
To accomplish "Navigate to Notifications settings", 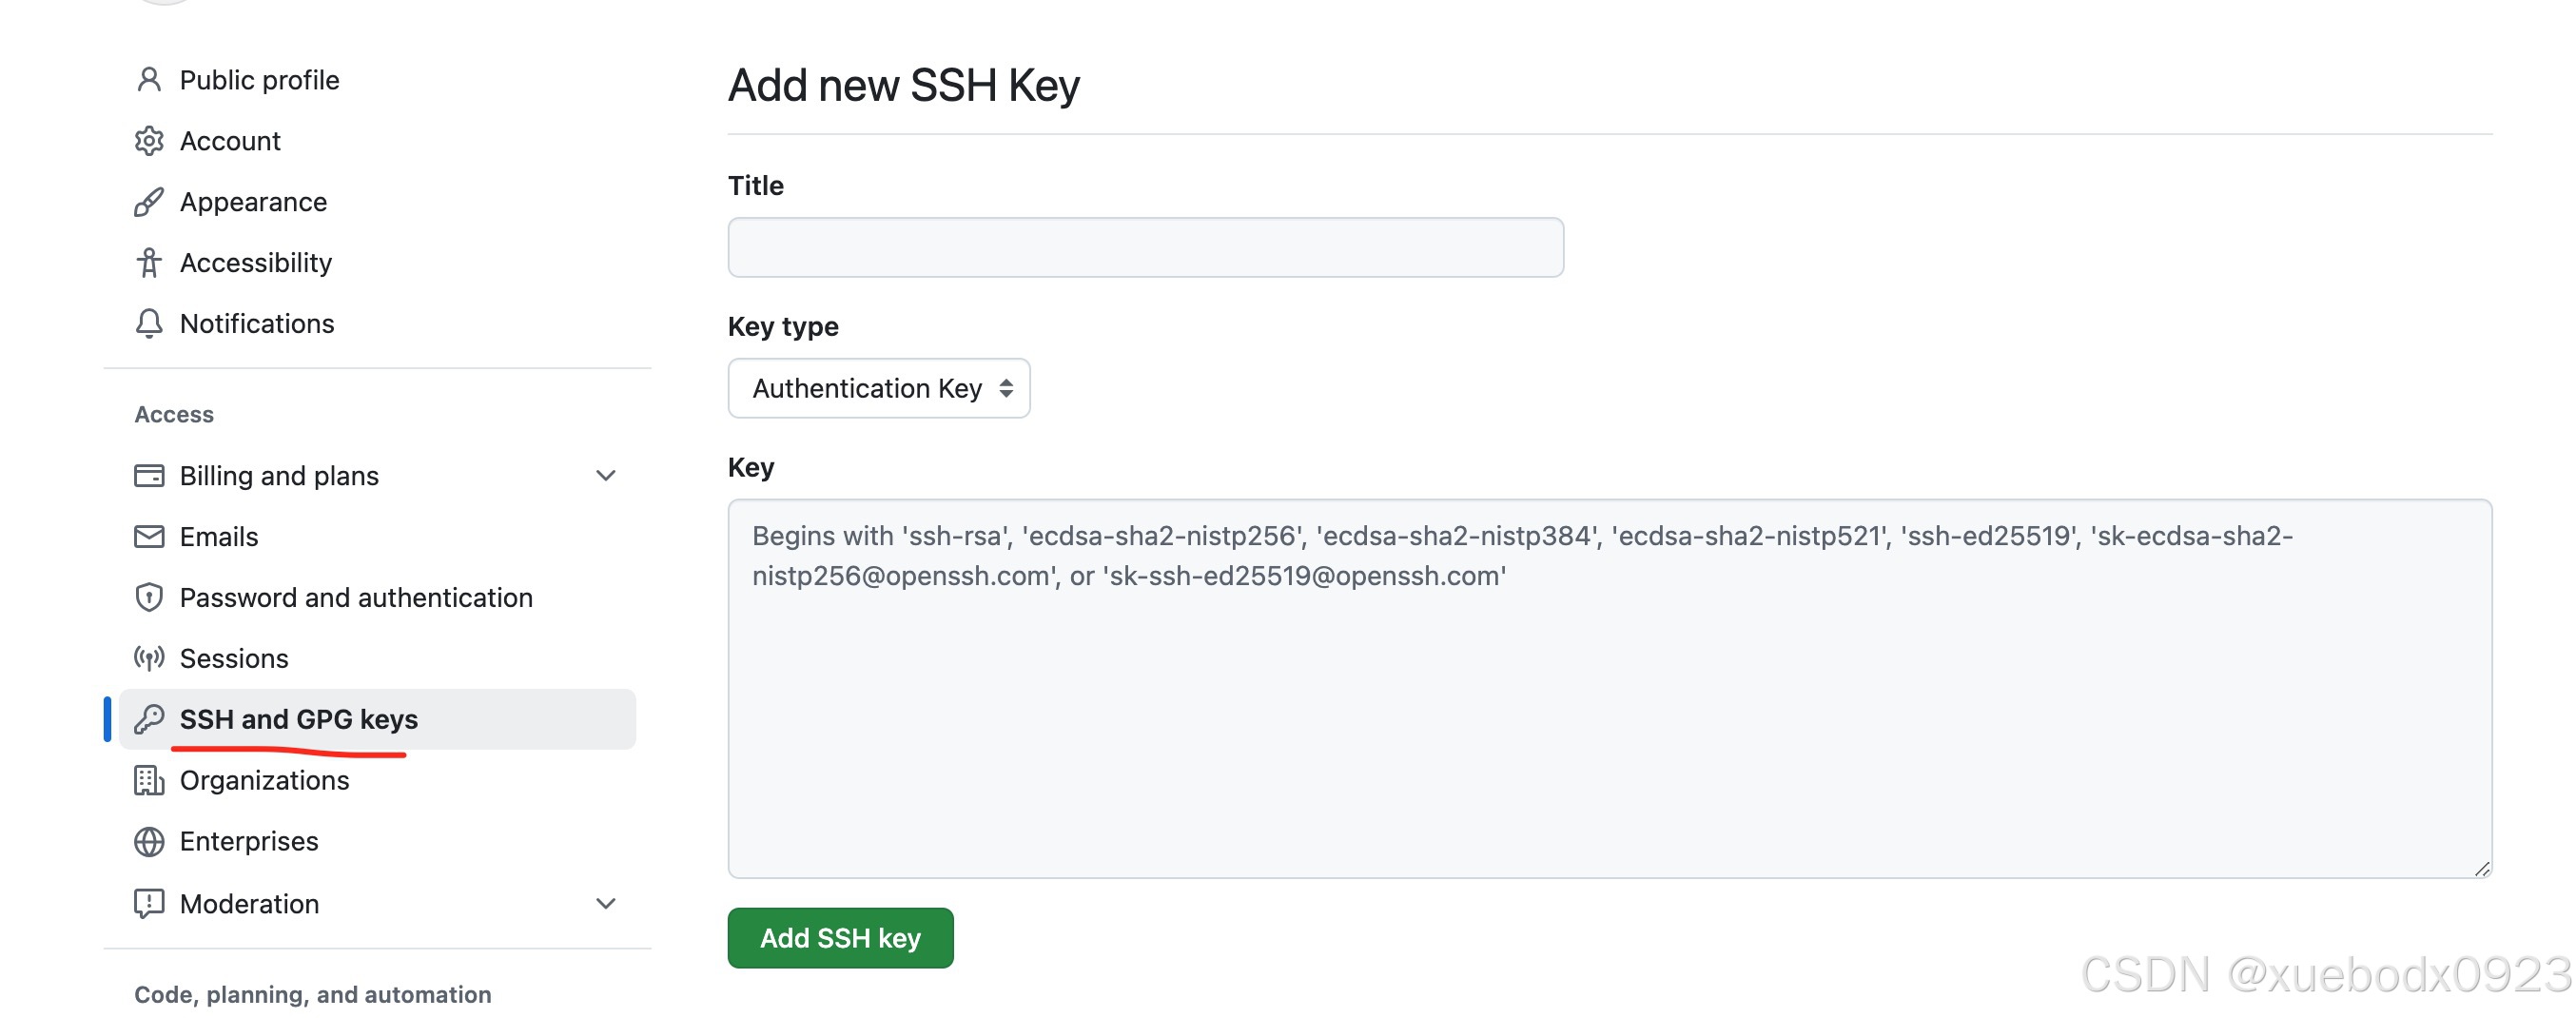I will 256,323.
